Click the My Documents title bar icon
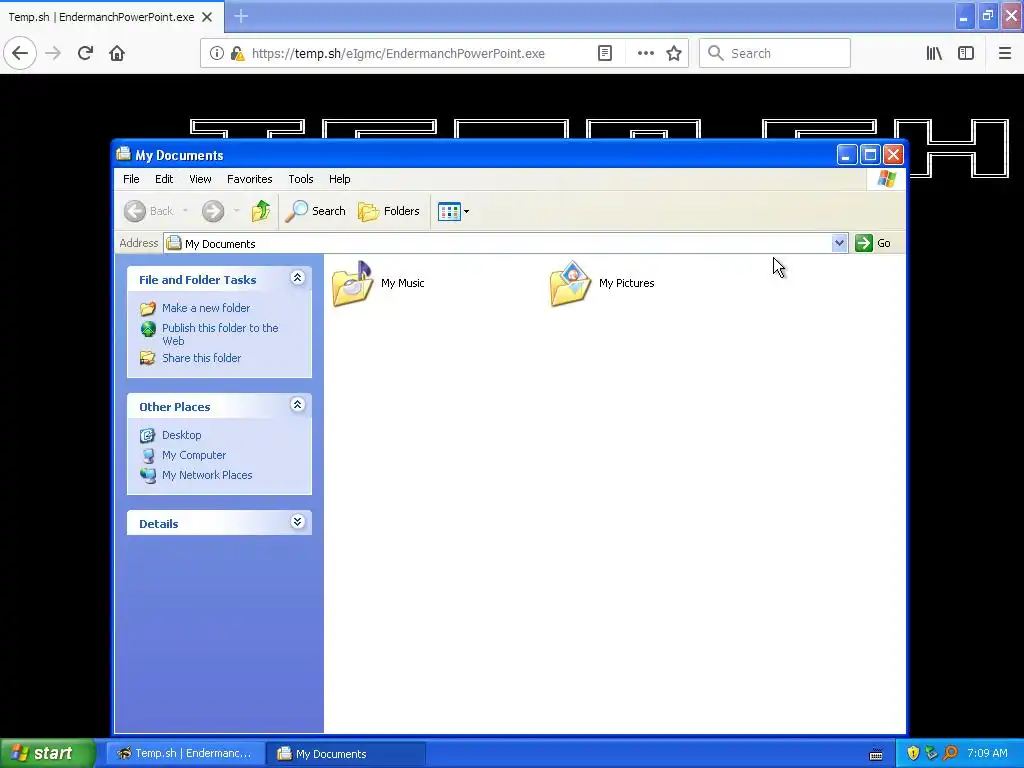 [123, 154]
